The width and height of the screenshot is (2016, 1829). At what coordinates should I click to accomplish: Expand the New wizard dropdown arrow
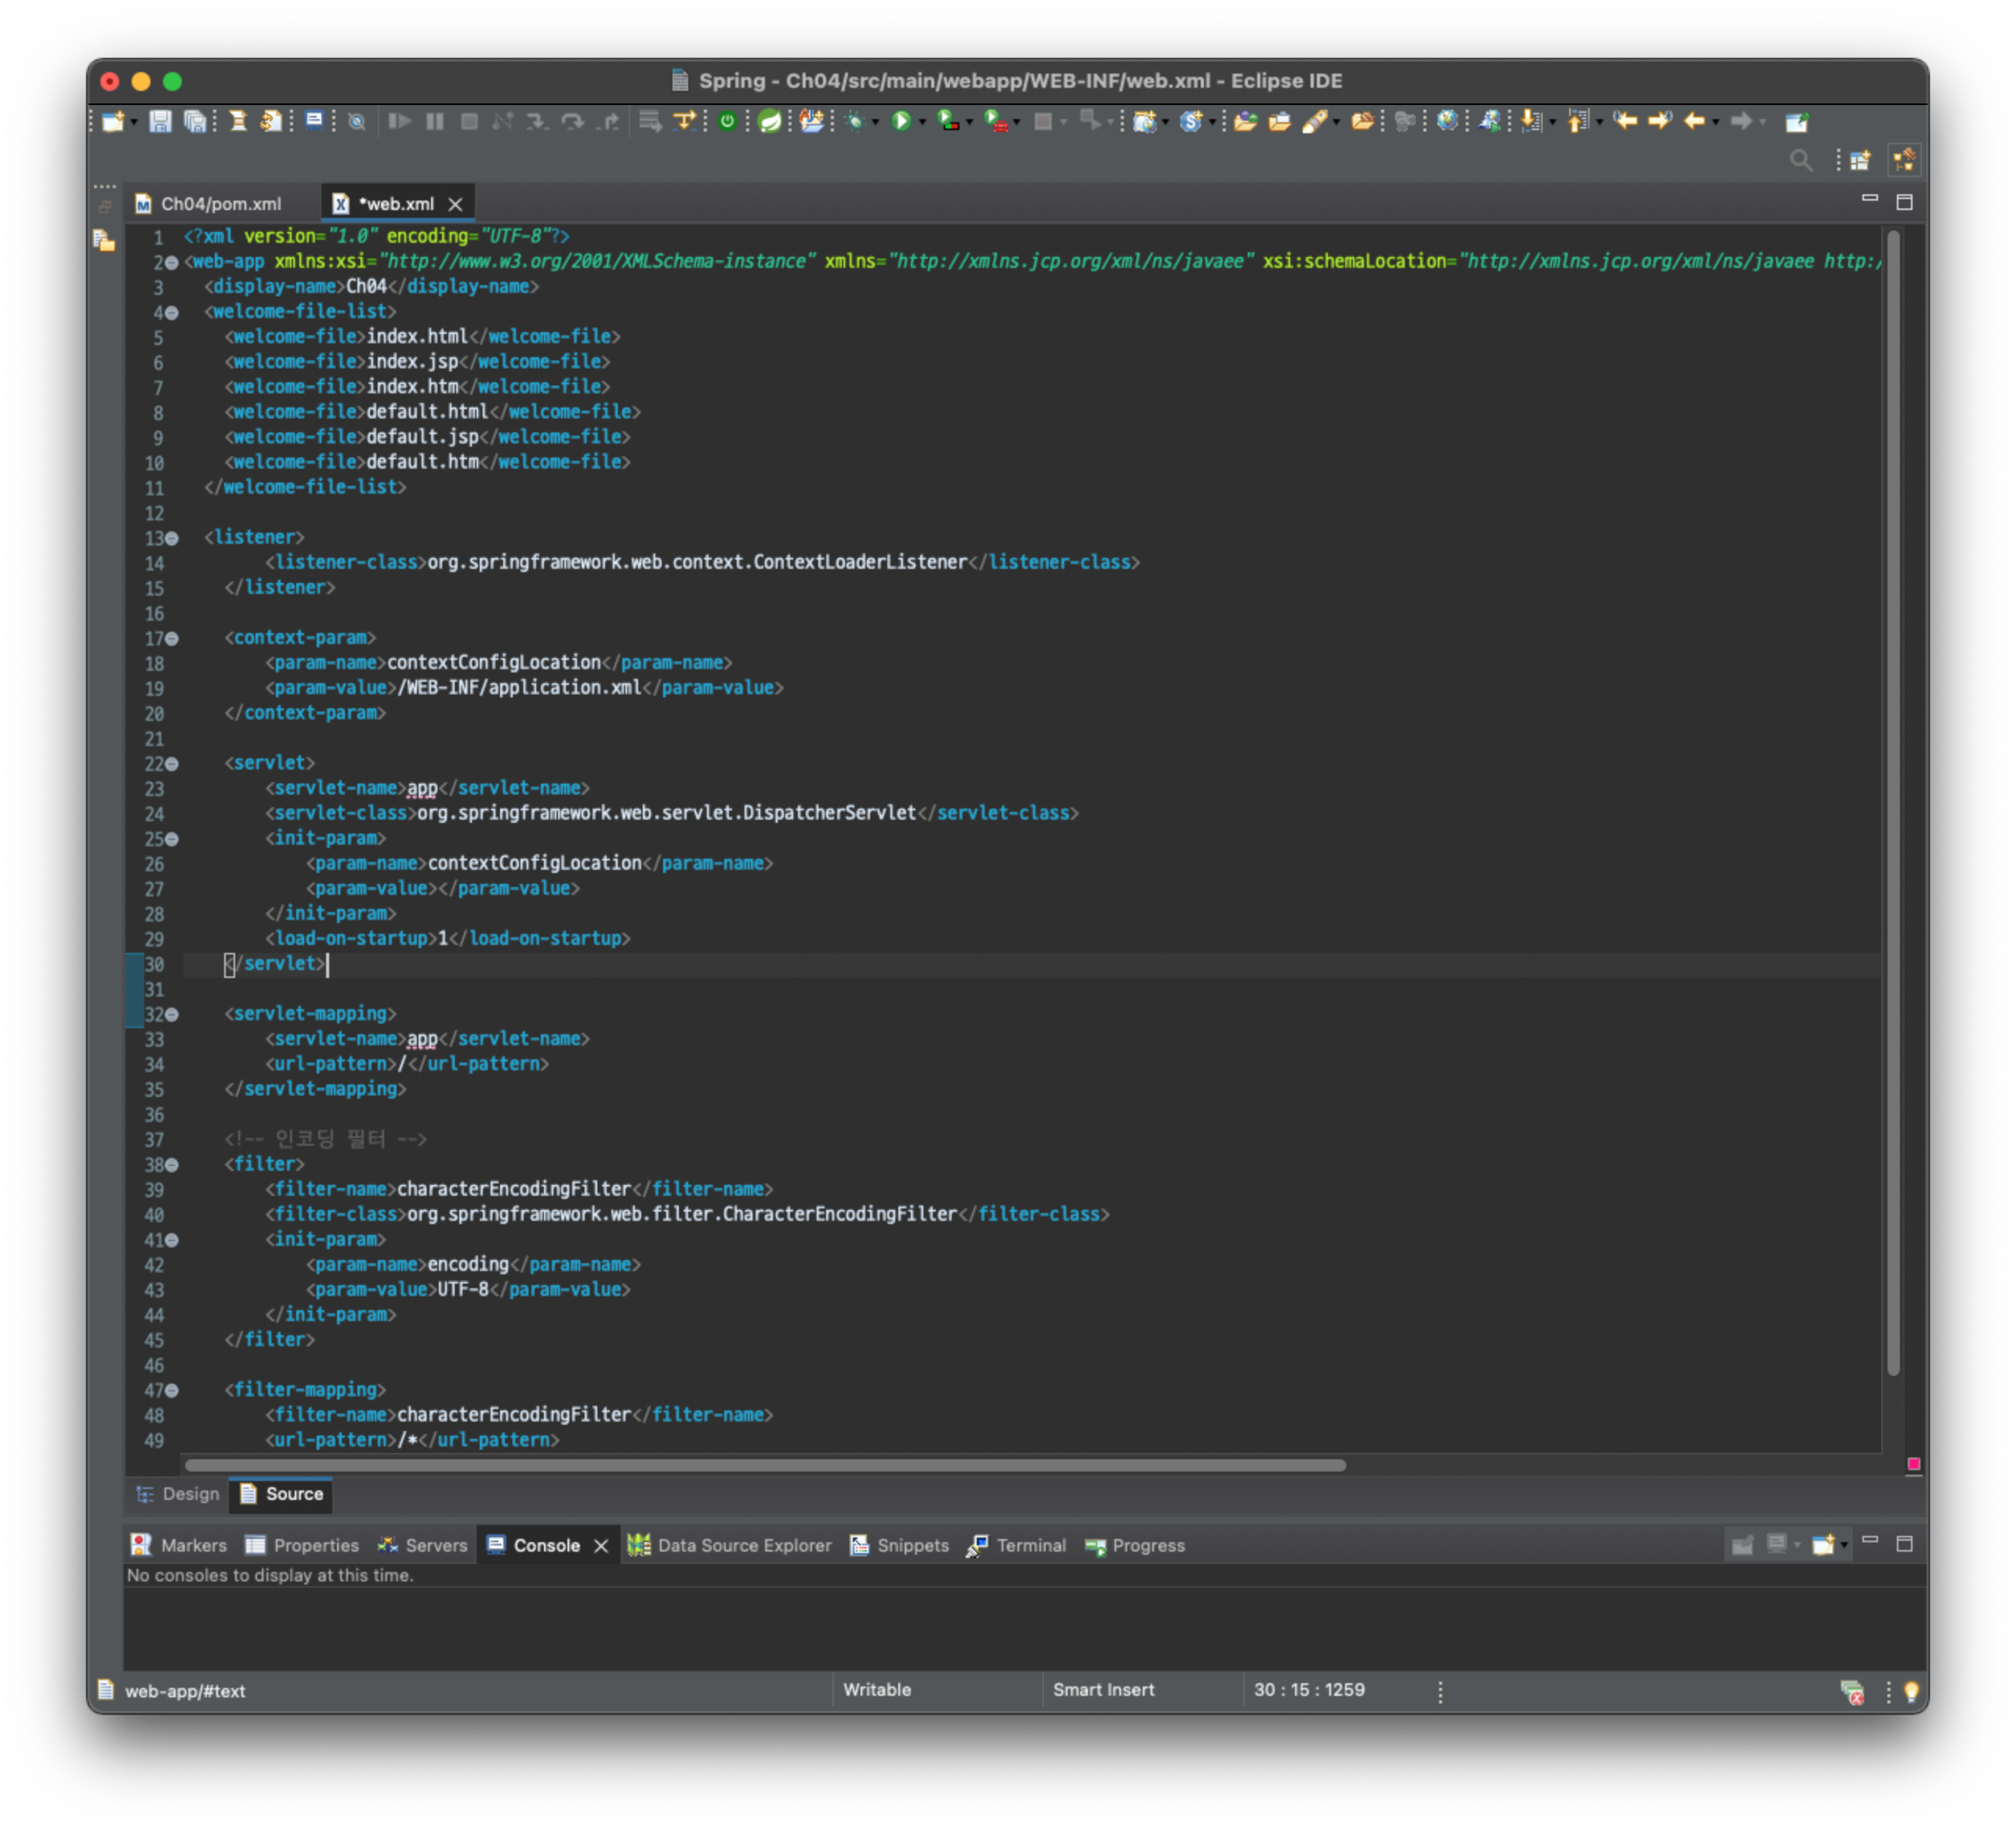pyautogui.click(x=133, y=122)
